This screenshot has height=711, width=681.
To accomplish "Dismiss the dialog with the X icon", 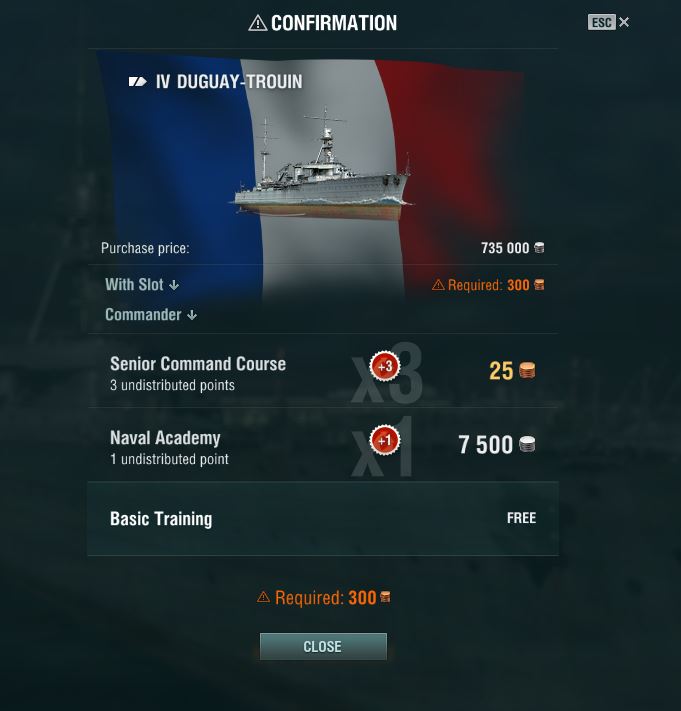I will coord(624,22).
